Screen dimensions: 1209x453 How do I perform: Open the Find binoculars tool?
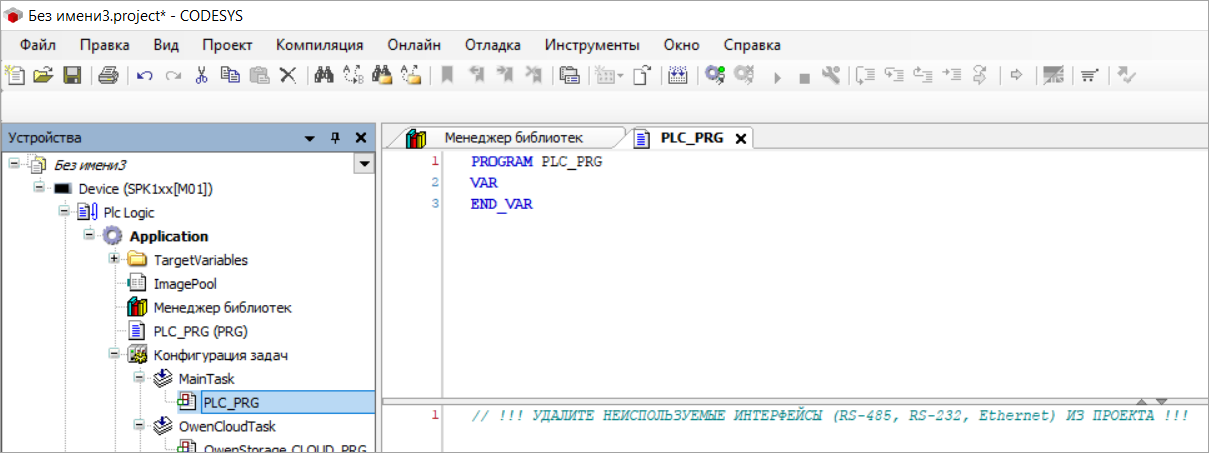pos(323,75)
